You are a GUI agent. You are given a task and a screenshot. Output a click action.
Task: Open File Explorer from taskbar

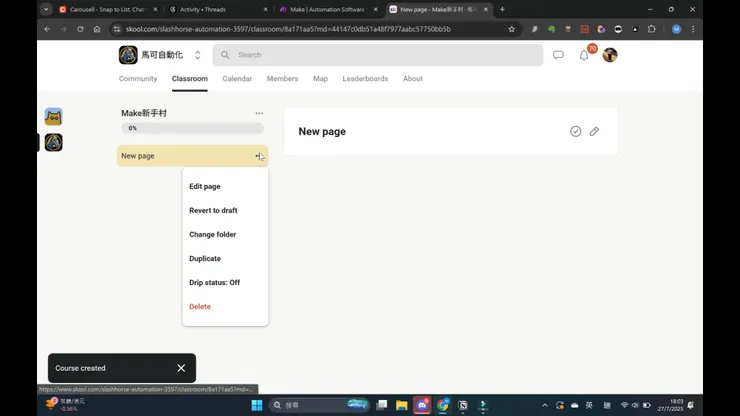point(402,405)
